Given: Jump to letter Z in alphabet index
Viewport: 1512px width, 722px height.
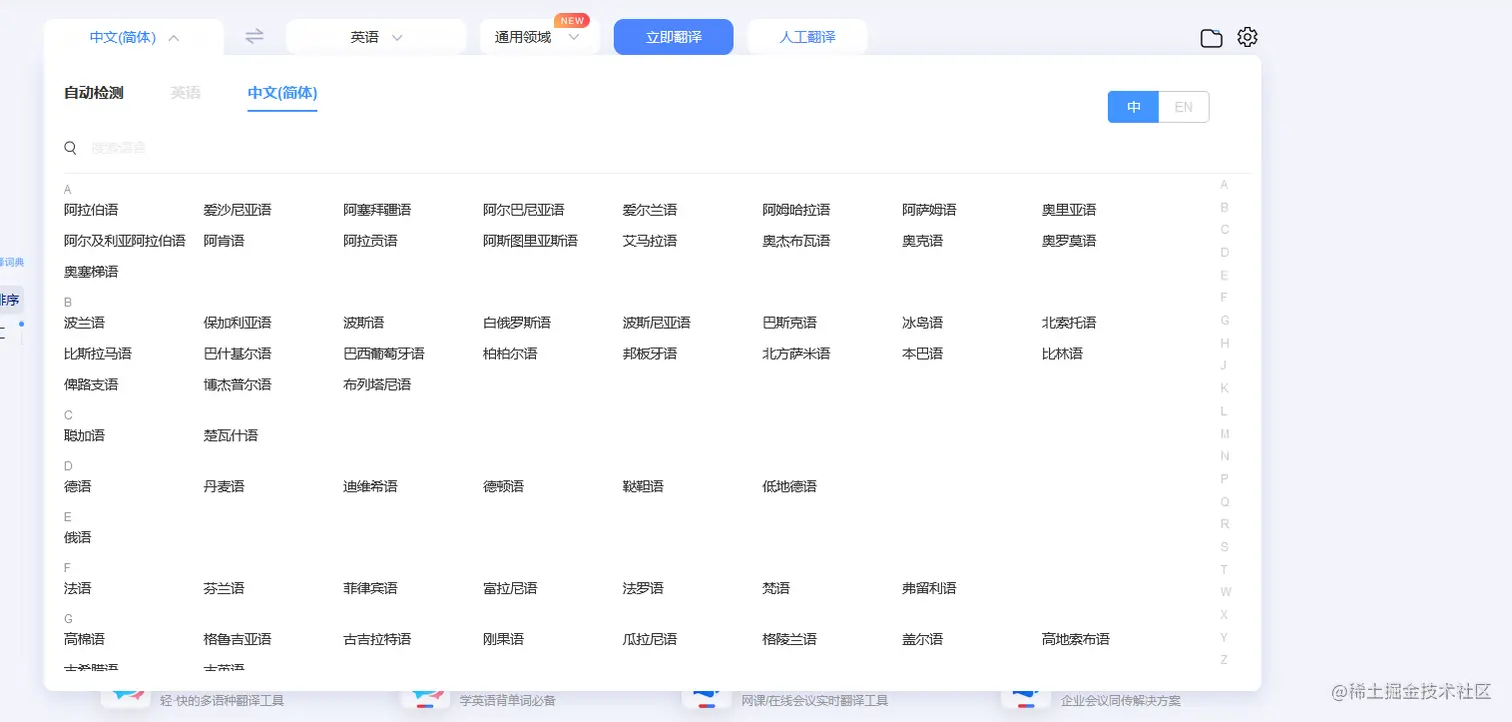Looking at the screenshot, I should click(1225, 660).
